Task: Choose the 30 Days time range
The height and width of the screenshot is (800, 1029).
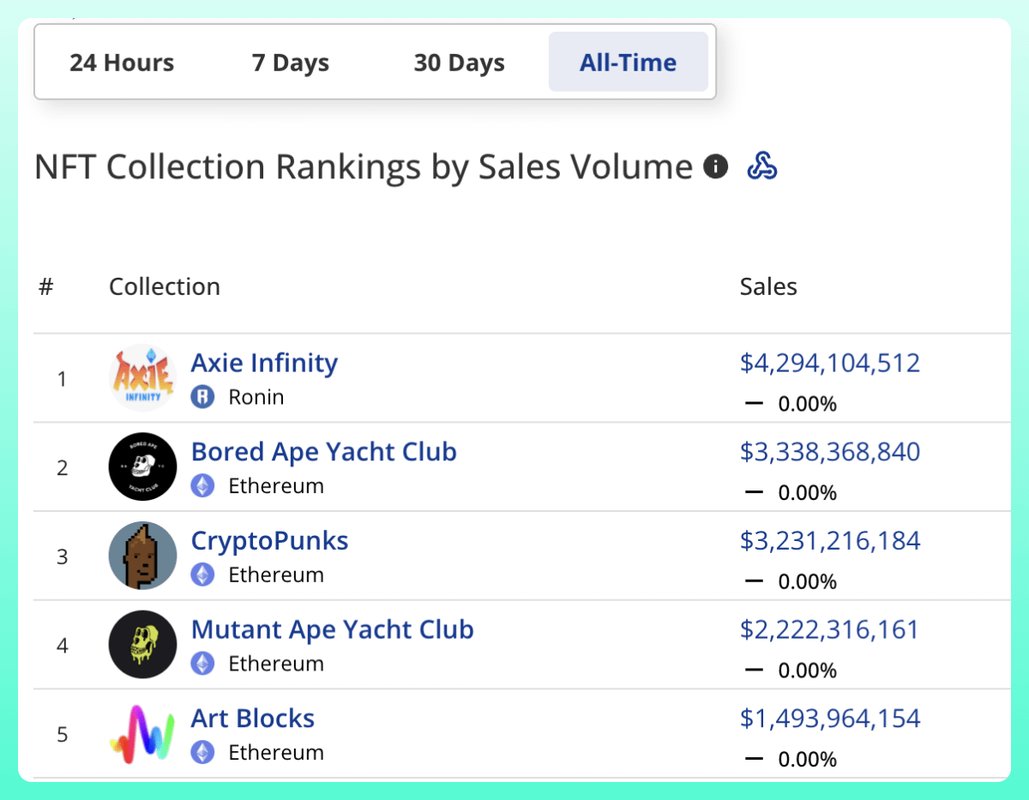Action: click(459, 63)
